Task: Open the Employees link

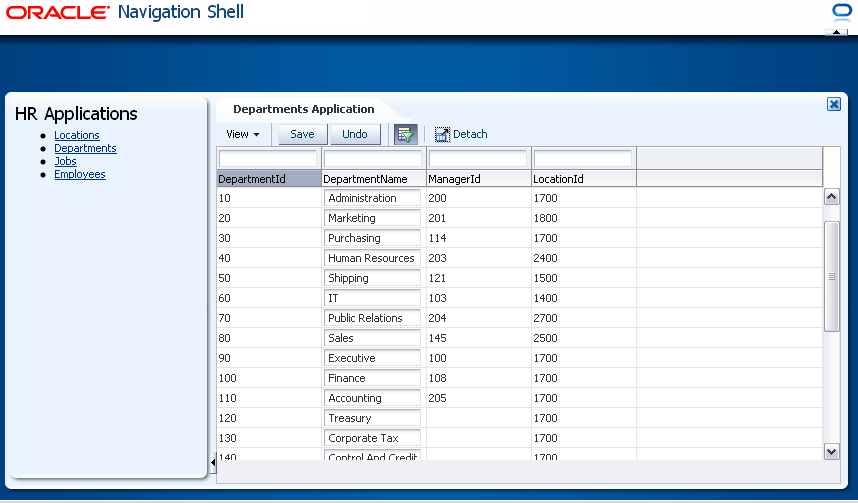Action: pos(80,175)
